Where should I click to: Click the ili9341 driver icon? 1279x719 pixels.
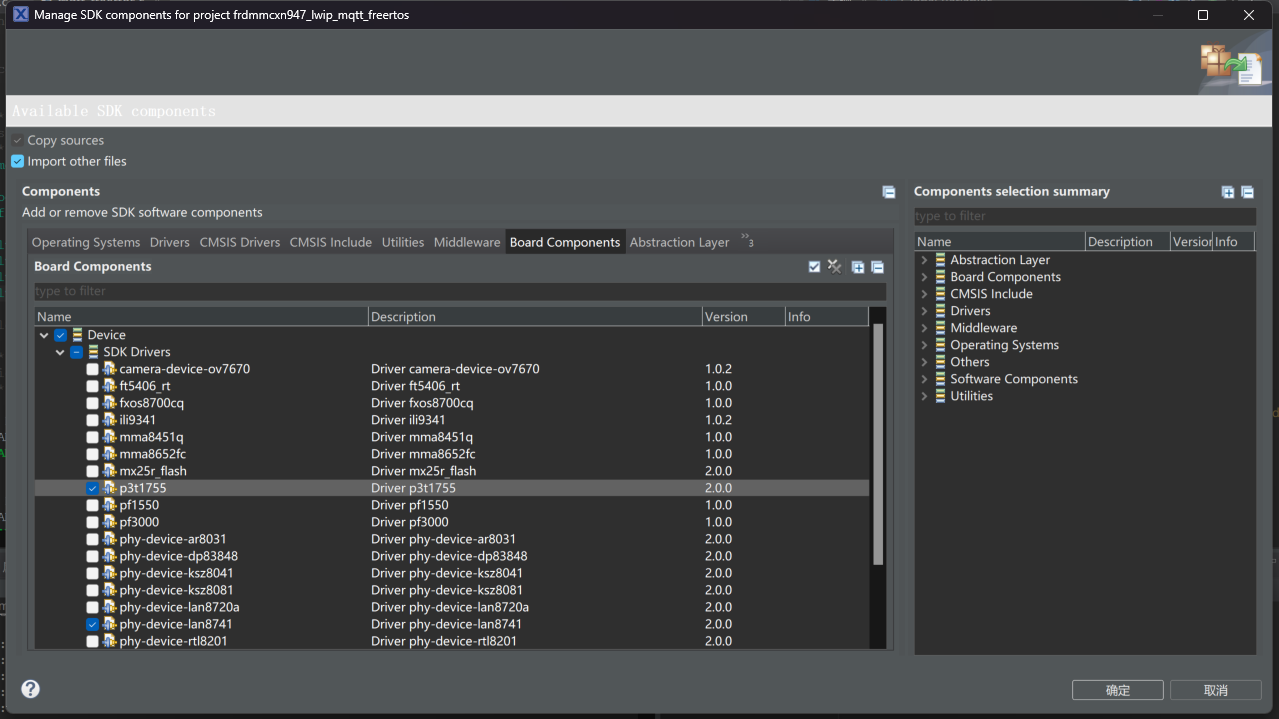(110, 420)
